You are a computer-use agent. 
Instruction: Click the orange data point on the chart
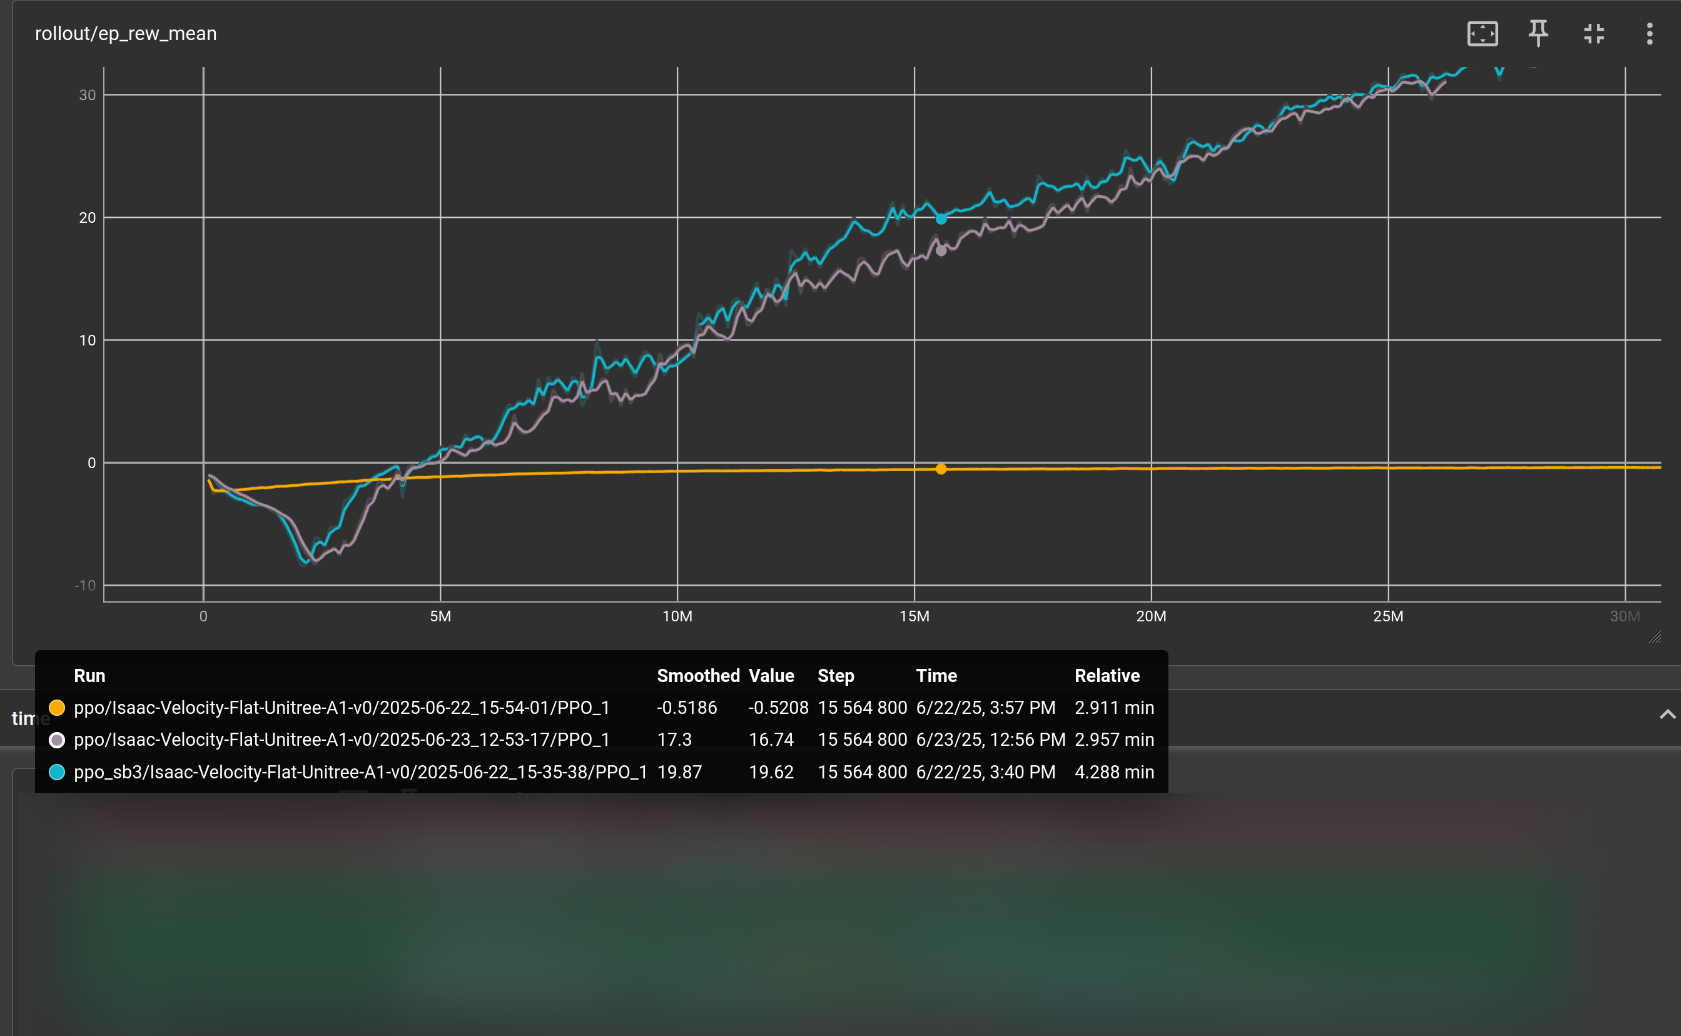click(x=941, y=469)
